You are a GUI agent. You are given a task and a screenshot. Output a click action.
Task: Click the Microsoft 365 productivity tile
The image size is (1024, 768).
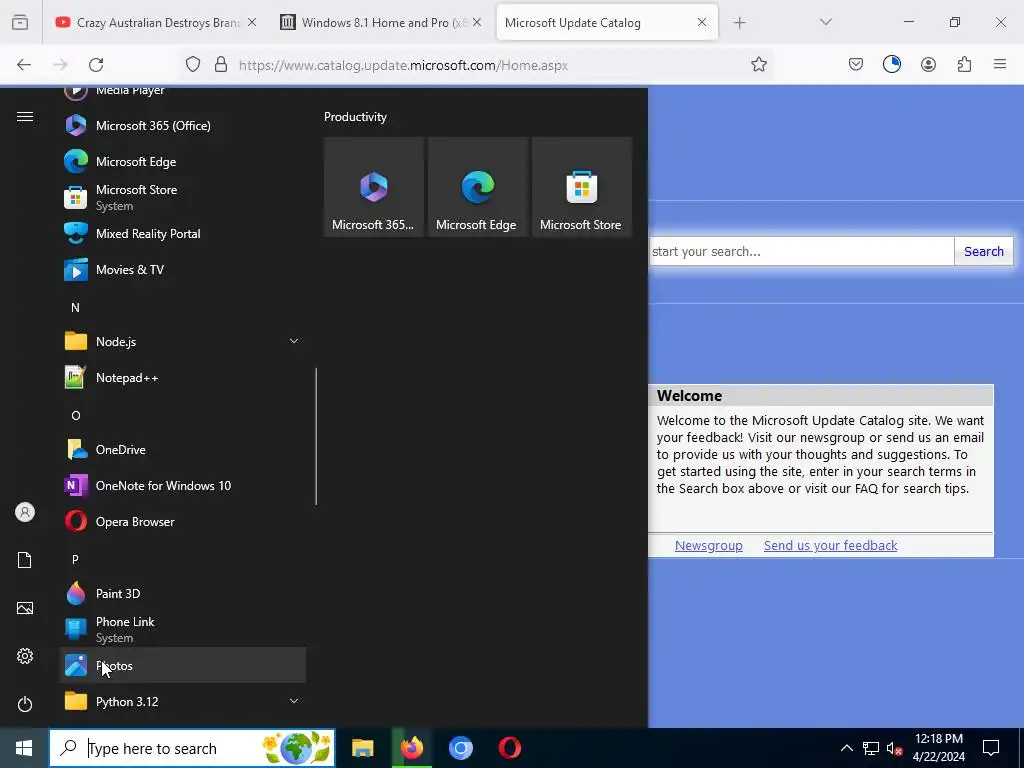click(374, 187)
